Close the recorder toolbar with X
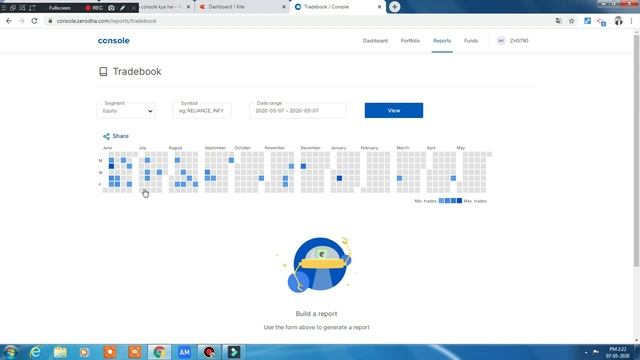 pyautogui.click(x=133, y=8)
